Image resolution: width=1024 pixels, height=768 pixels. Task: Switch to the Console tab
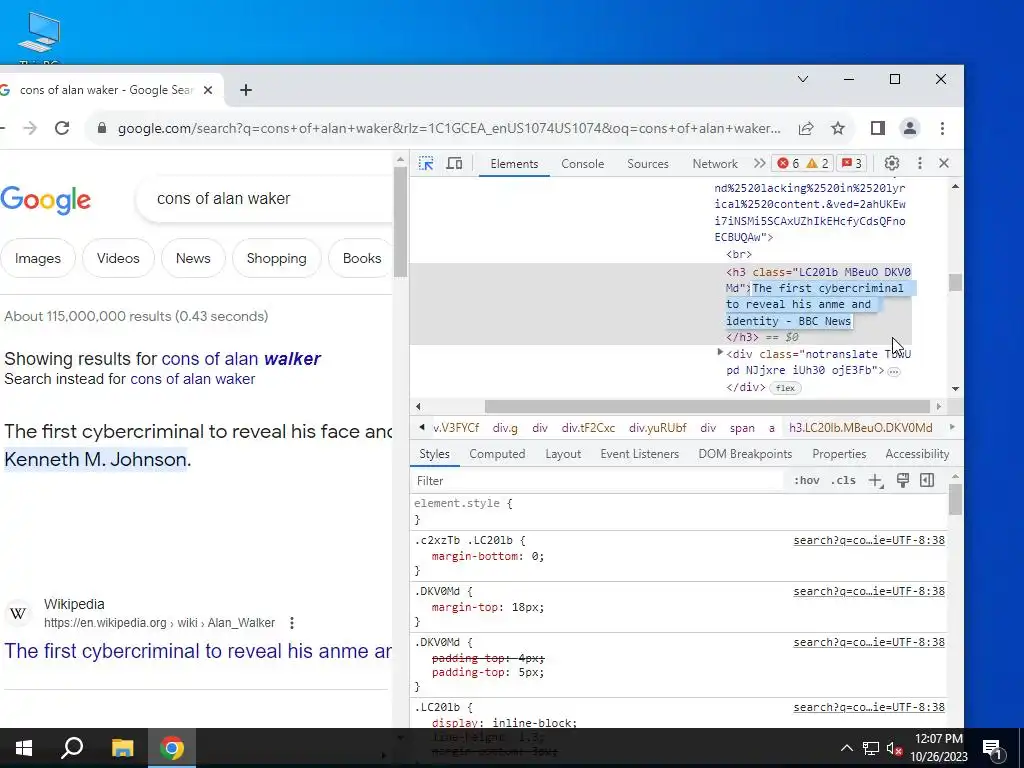pyautogui.click(x=583, y=164)
